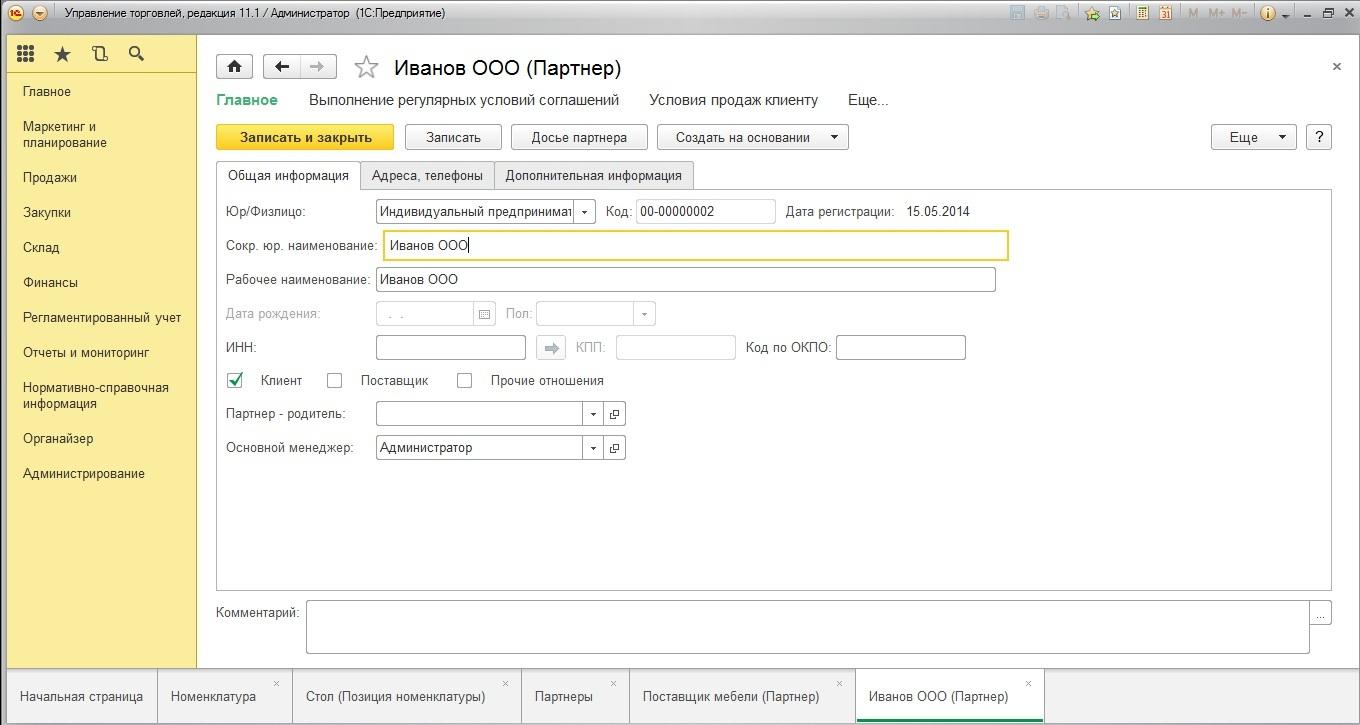Click the save disk icon in title bar
This screenshot has width=1360, height=725.
coord(1018,13)
